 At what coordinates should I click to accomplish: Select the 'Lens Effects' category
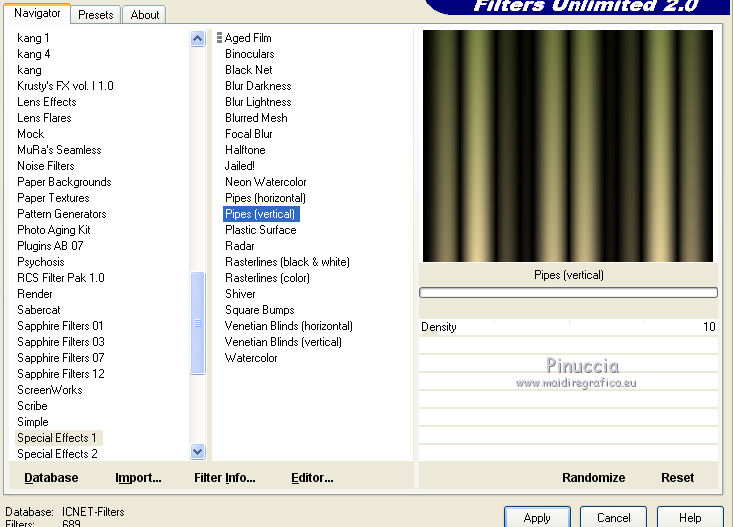pos(47,102)
